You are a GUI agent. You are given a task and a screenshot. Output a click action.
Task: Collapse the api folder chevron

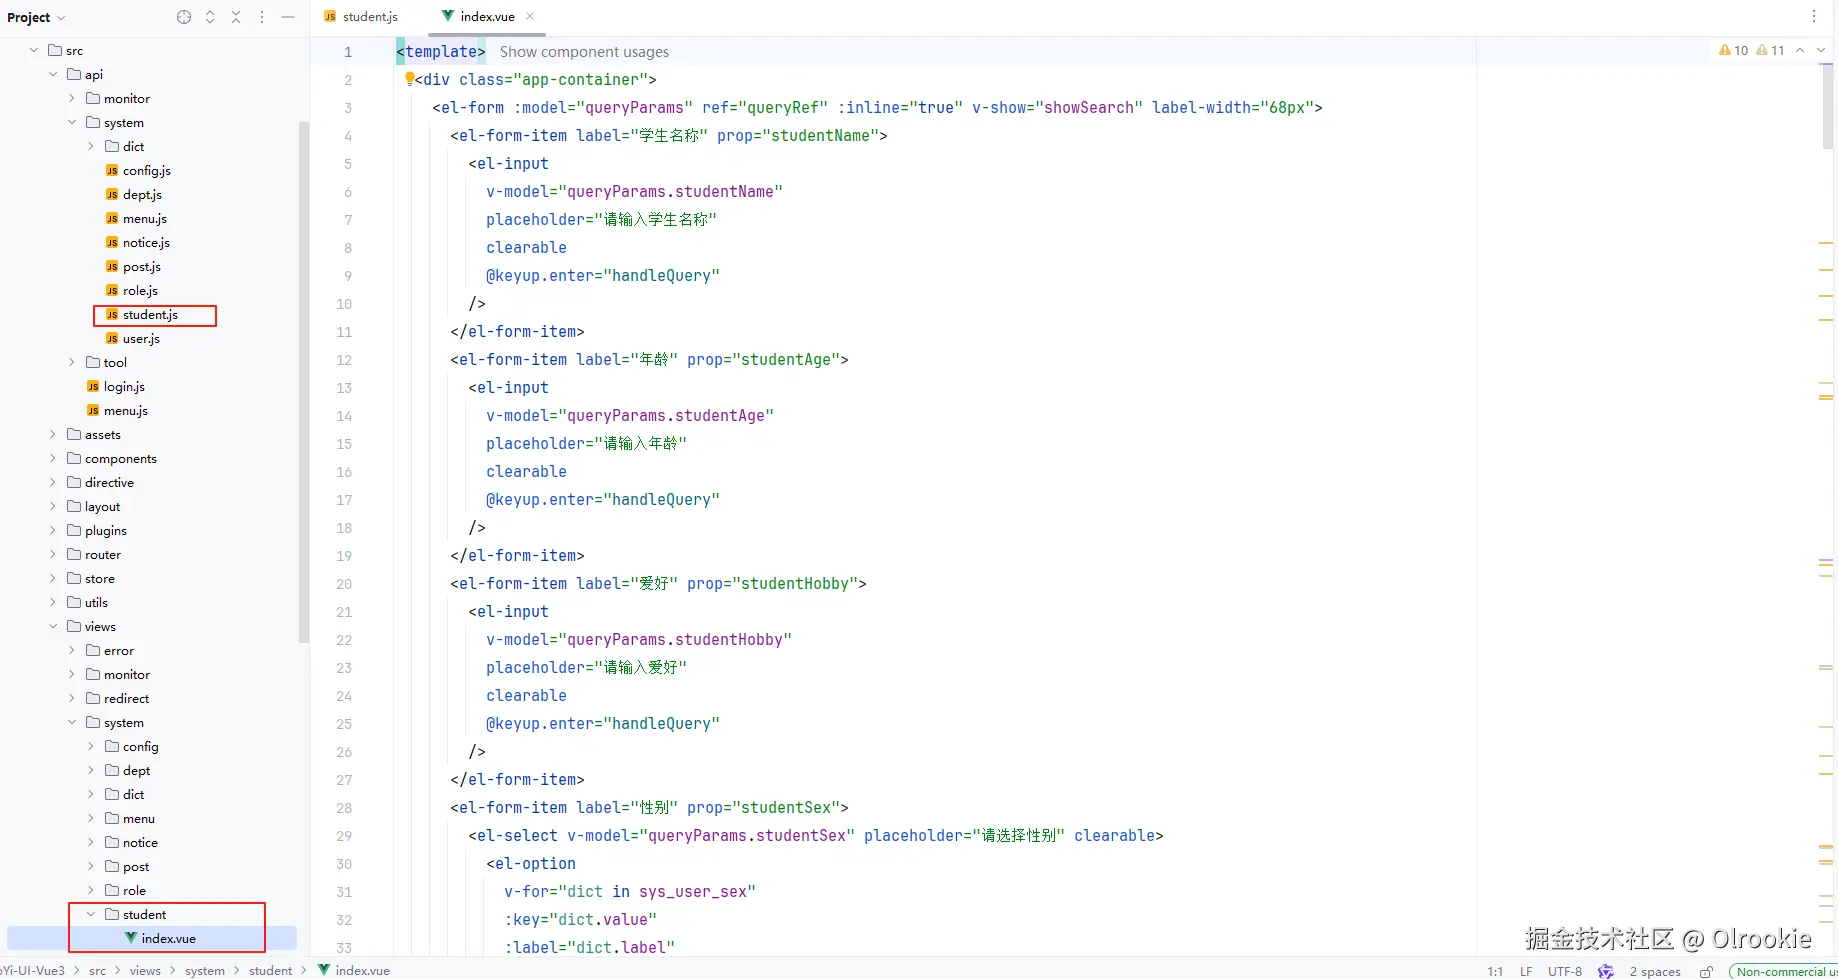pyautogui.click(x=53, y=74)
